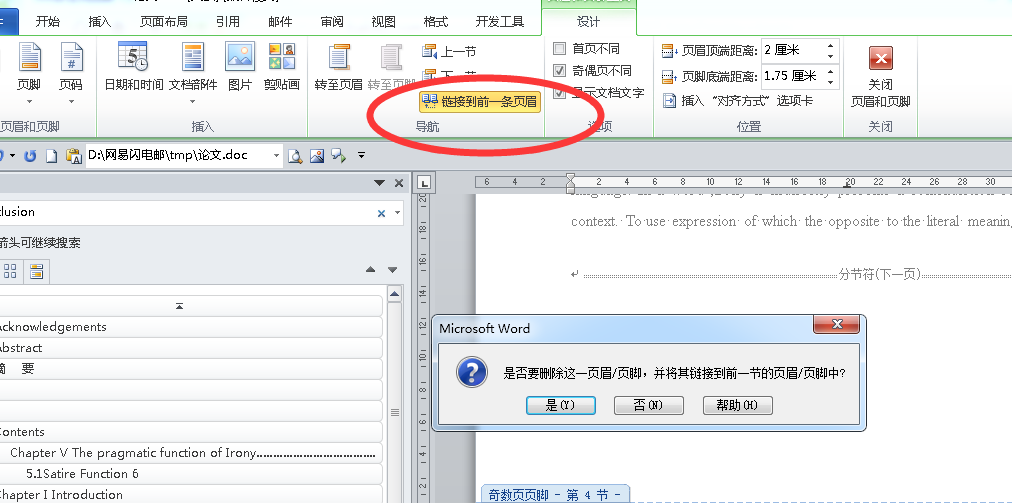This screenshot has height=503, width=1012.
Task: Clear the navigation search box with X
Action: [381, 213]
